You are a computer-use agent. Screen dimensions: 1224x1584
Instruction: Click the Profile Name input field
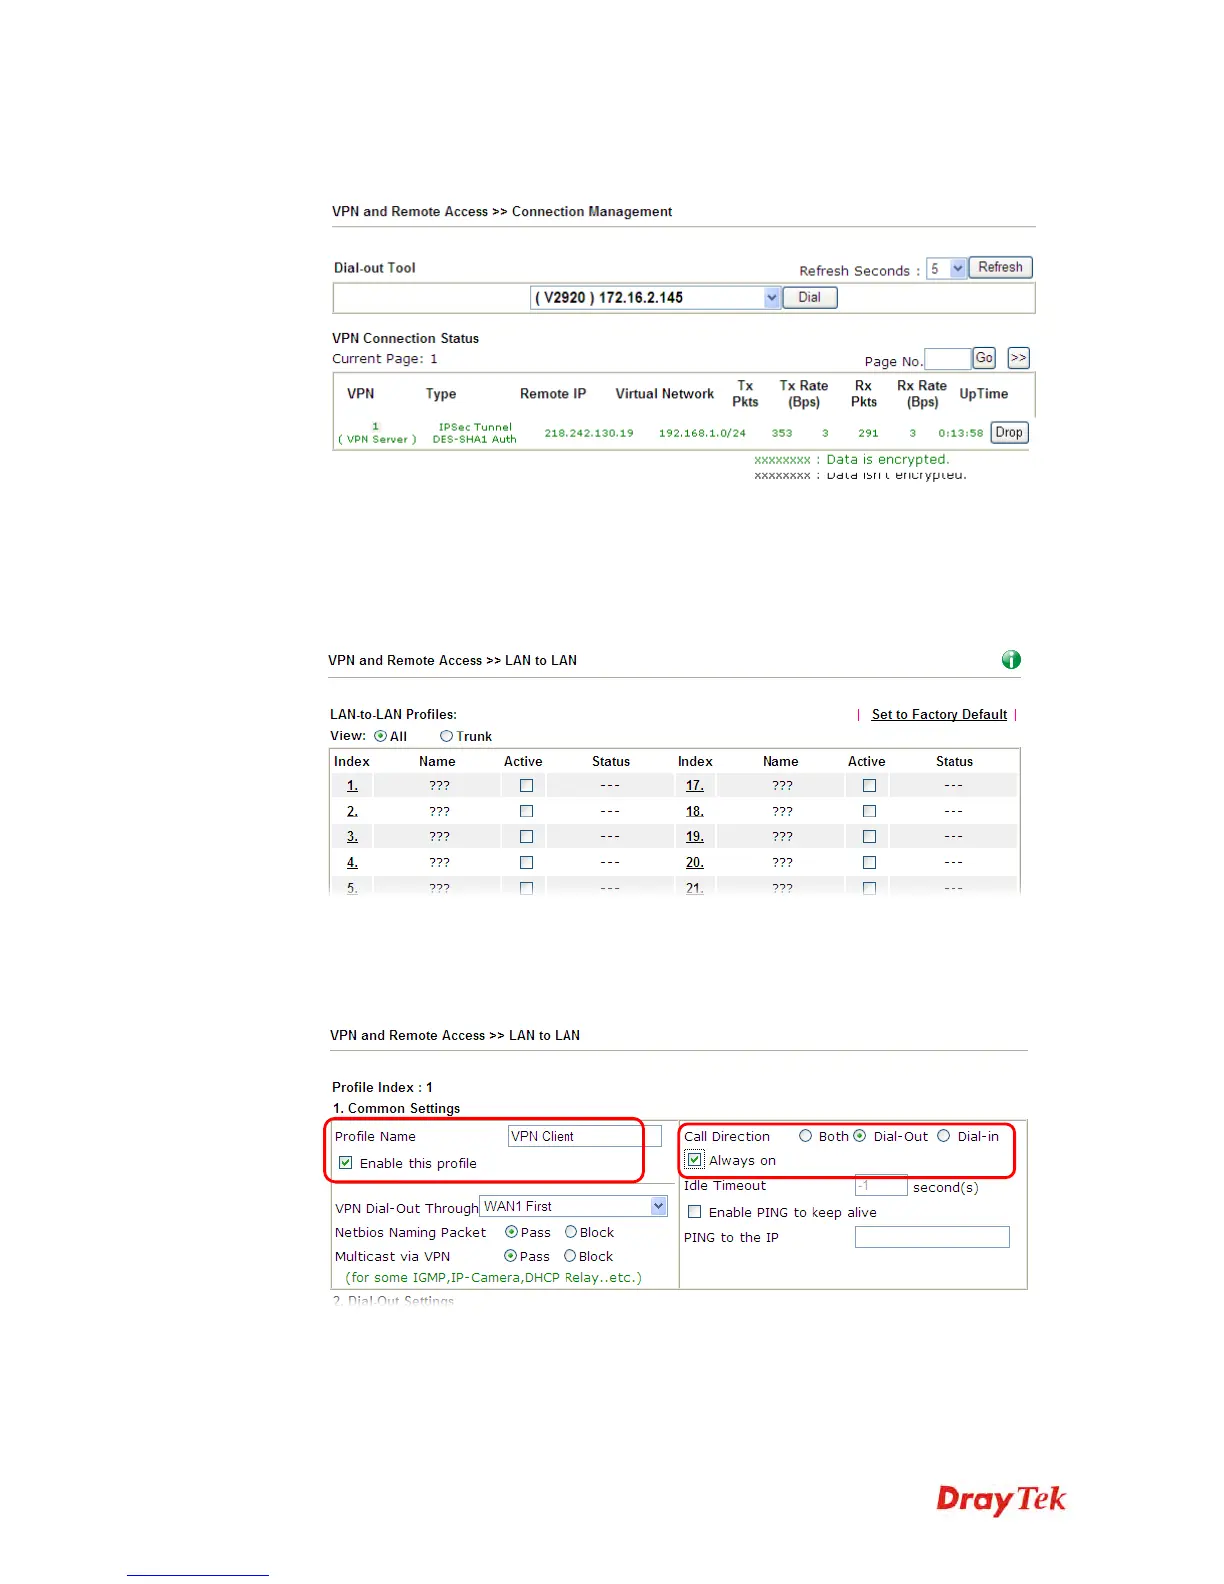click(585, 1136)
